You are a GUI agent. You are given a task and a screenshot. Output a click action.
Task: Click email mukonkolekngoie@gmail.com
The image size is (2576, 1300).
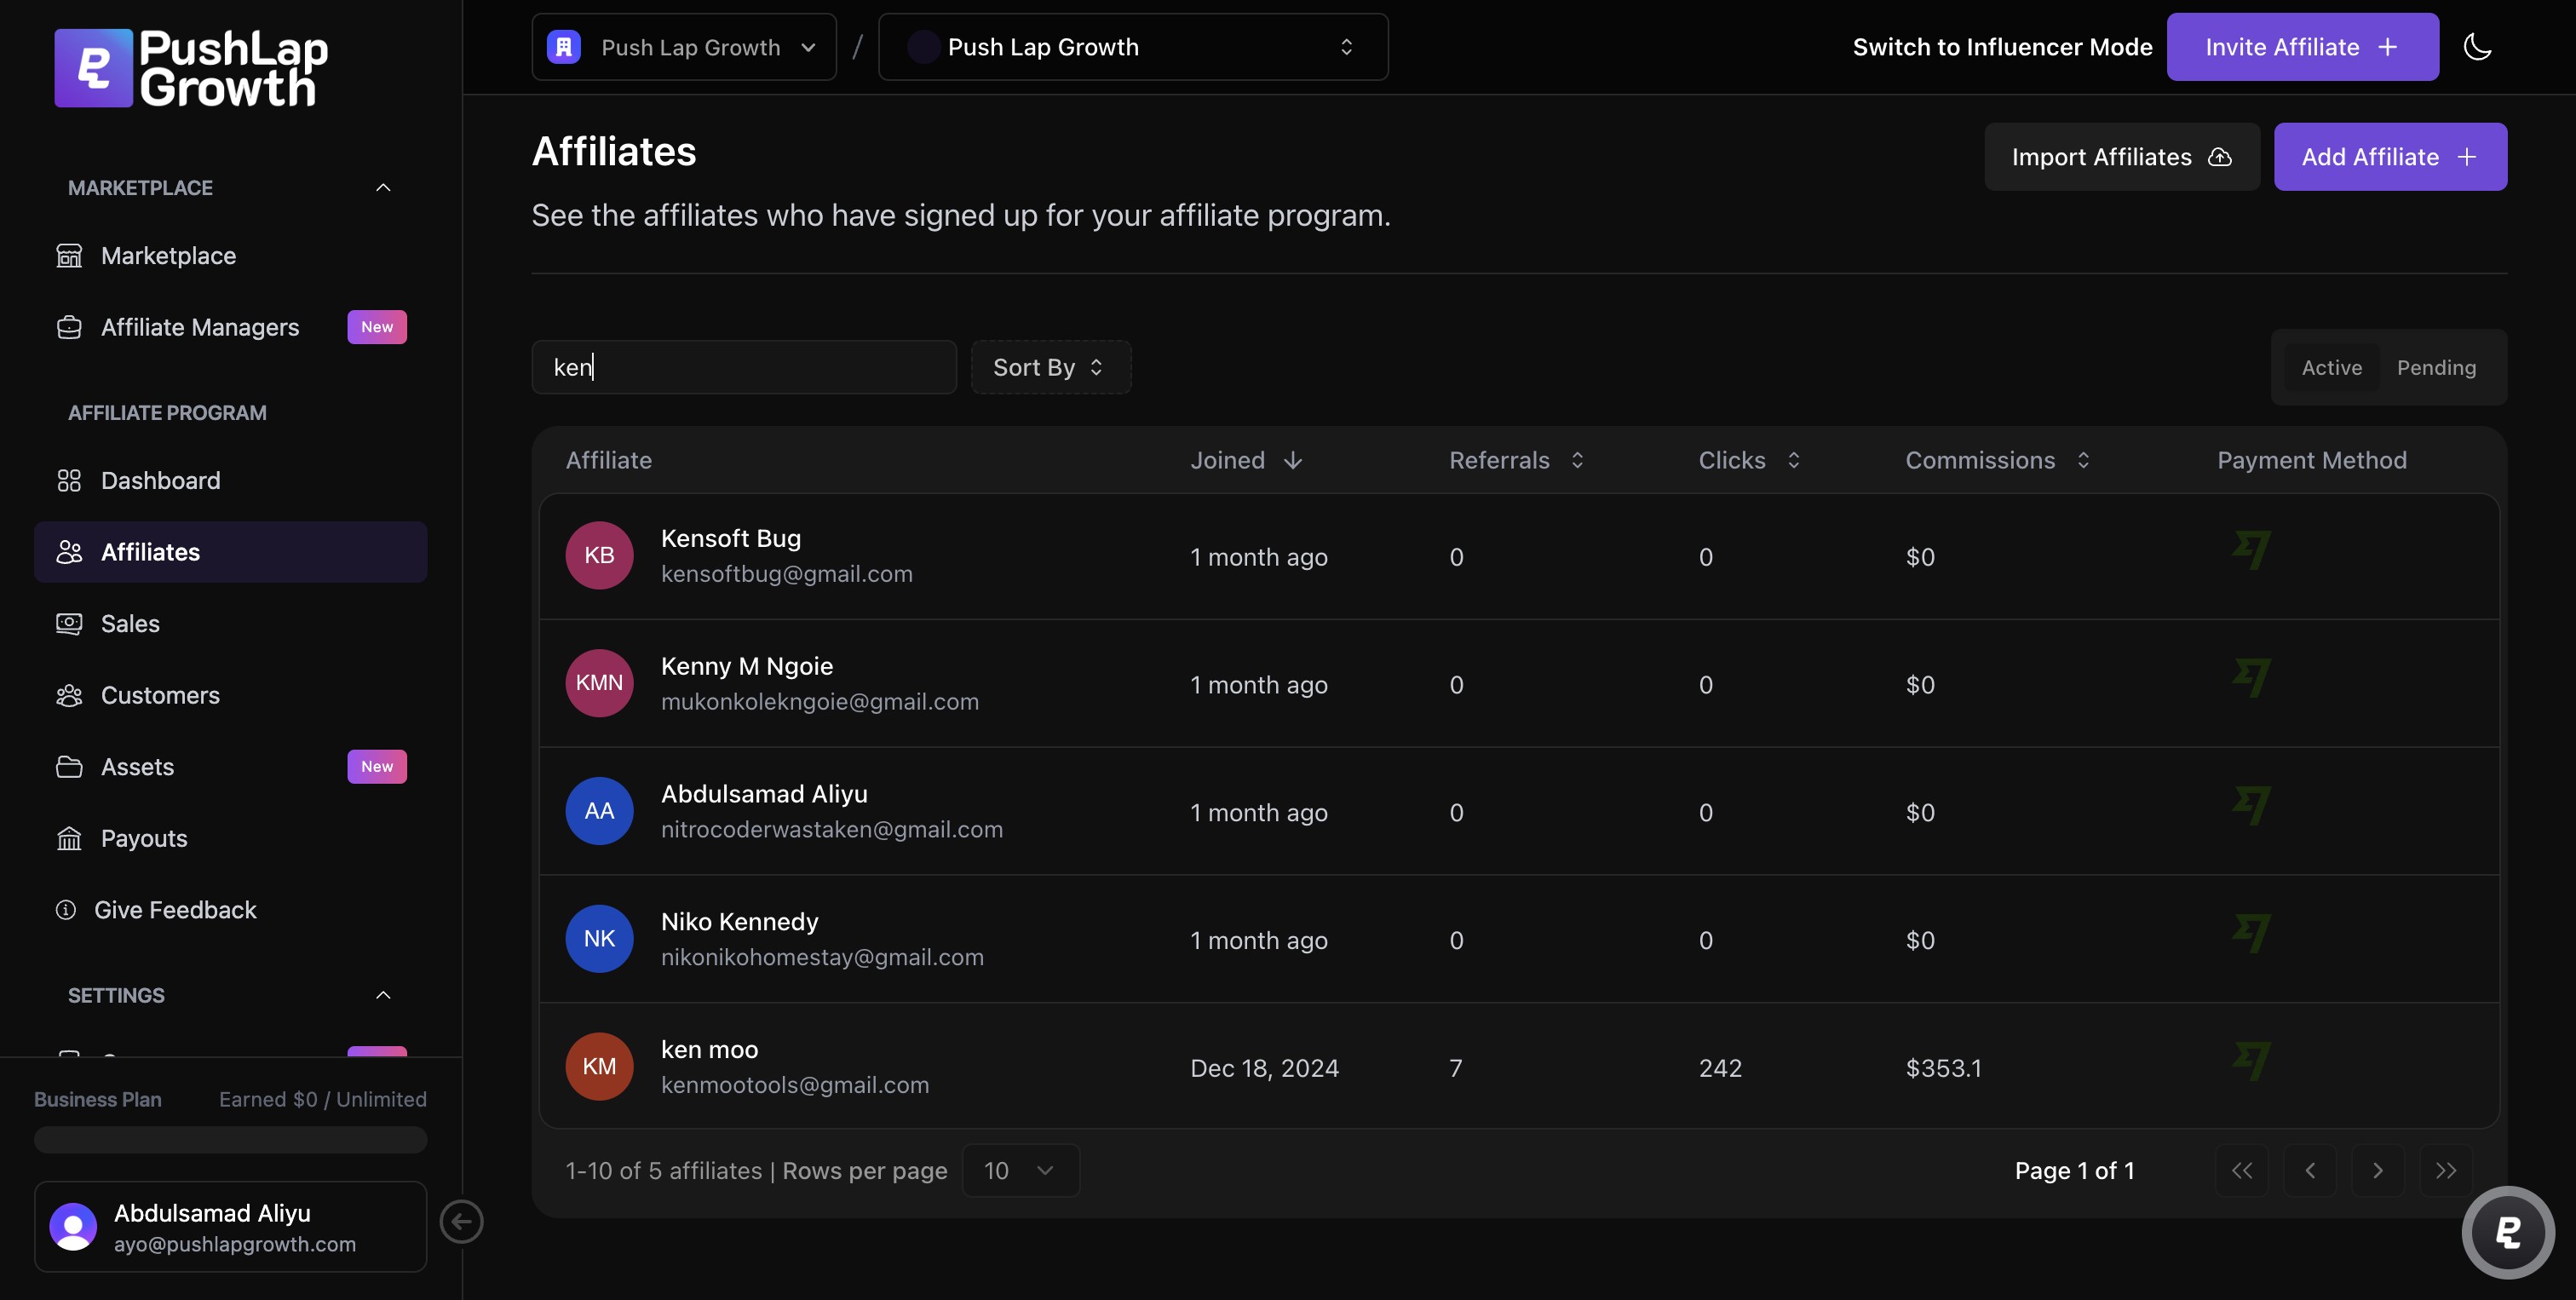click(820, 702)
